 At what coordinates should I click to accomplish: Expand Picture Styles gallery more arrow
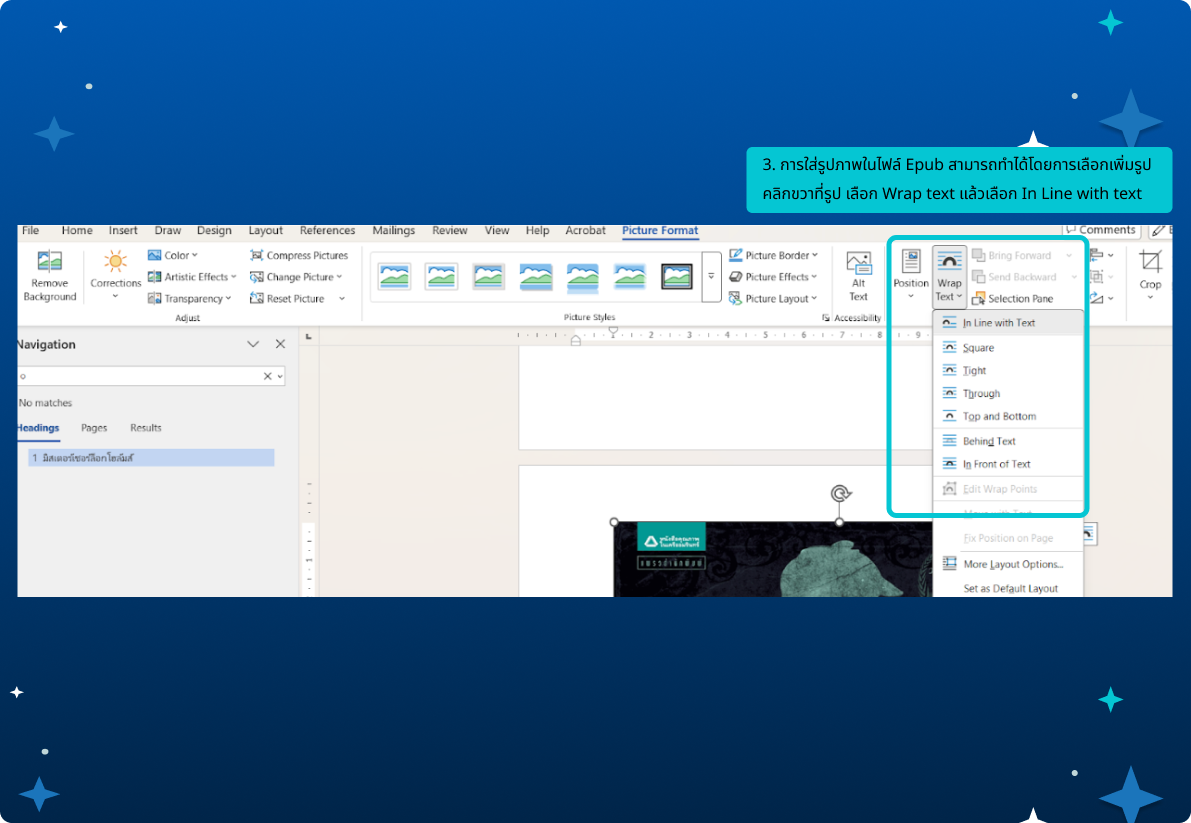tap(711, 277)
